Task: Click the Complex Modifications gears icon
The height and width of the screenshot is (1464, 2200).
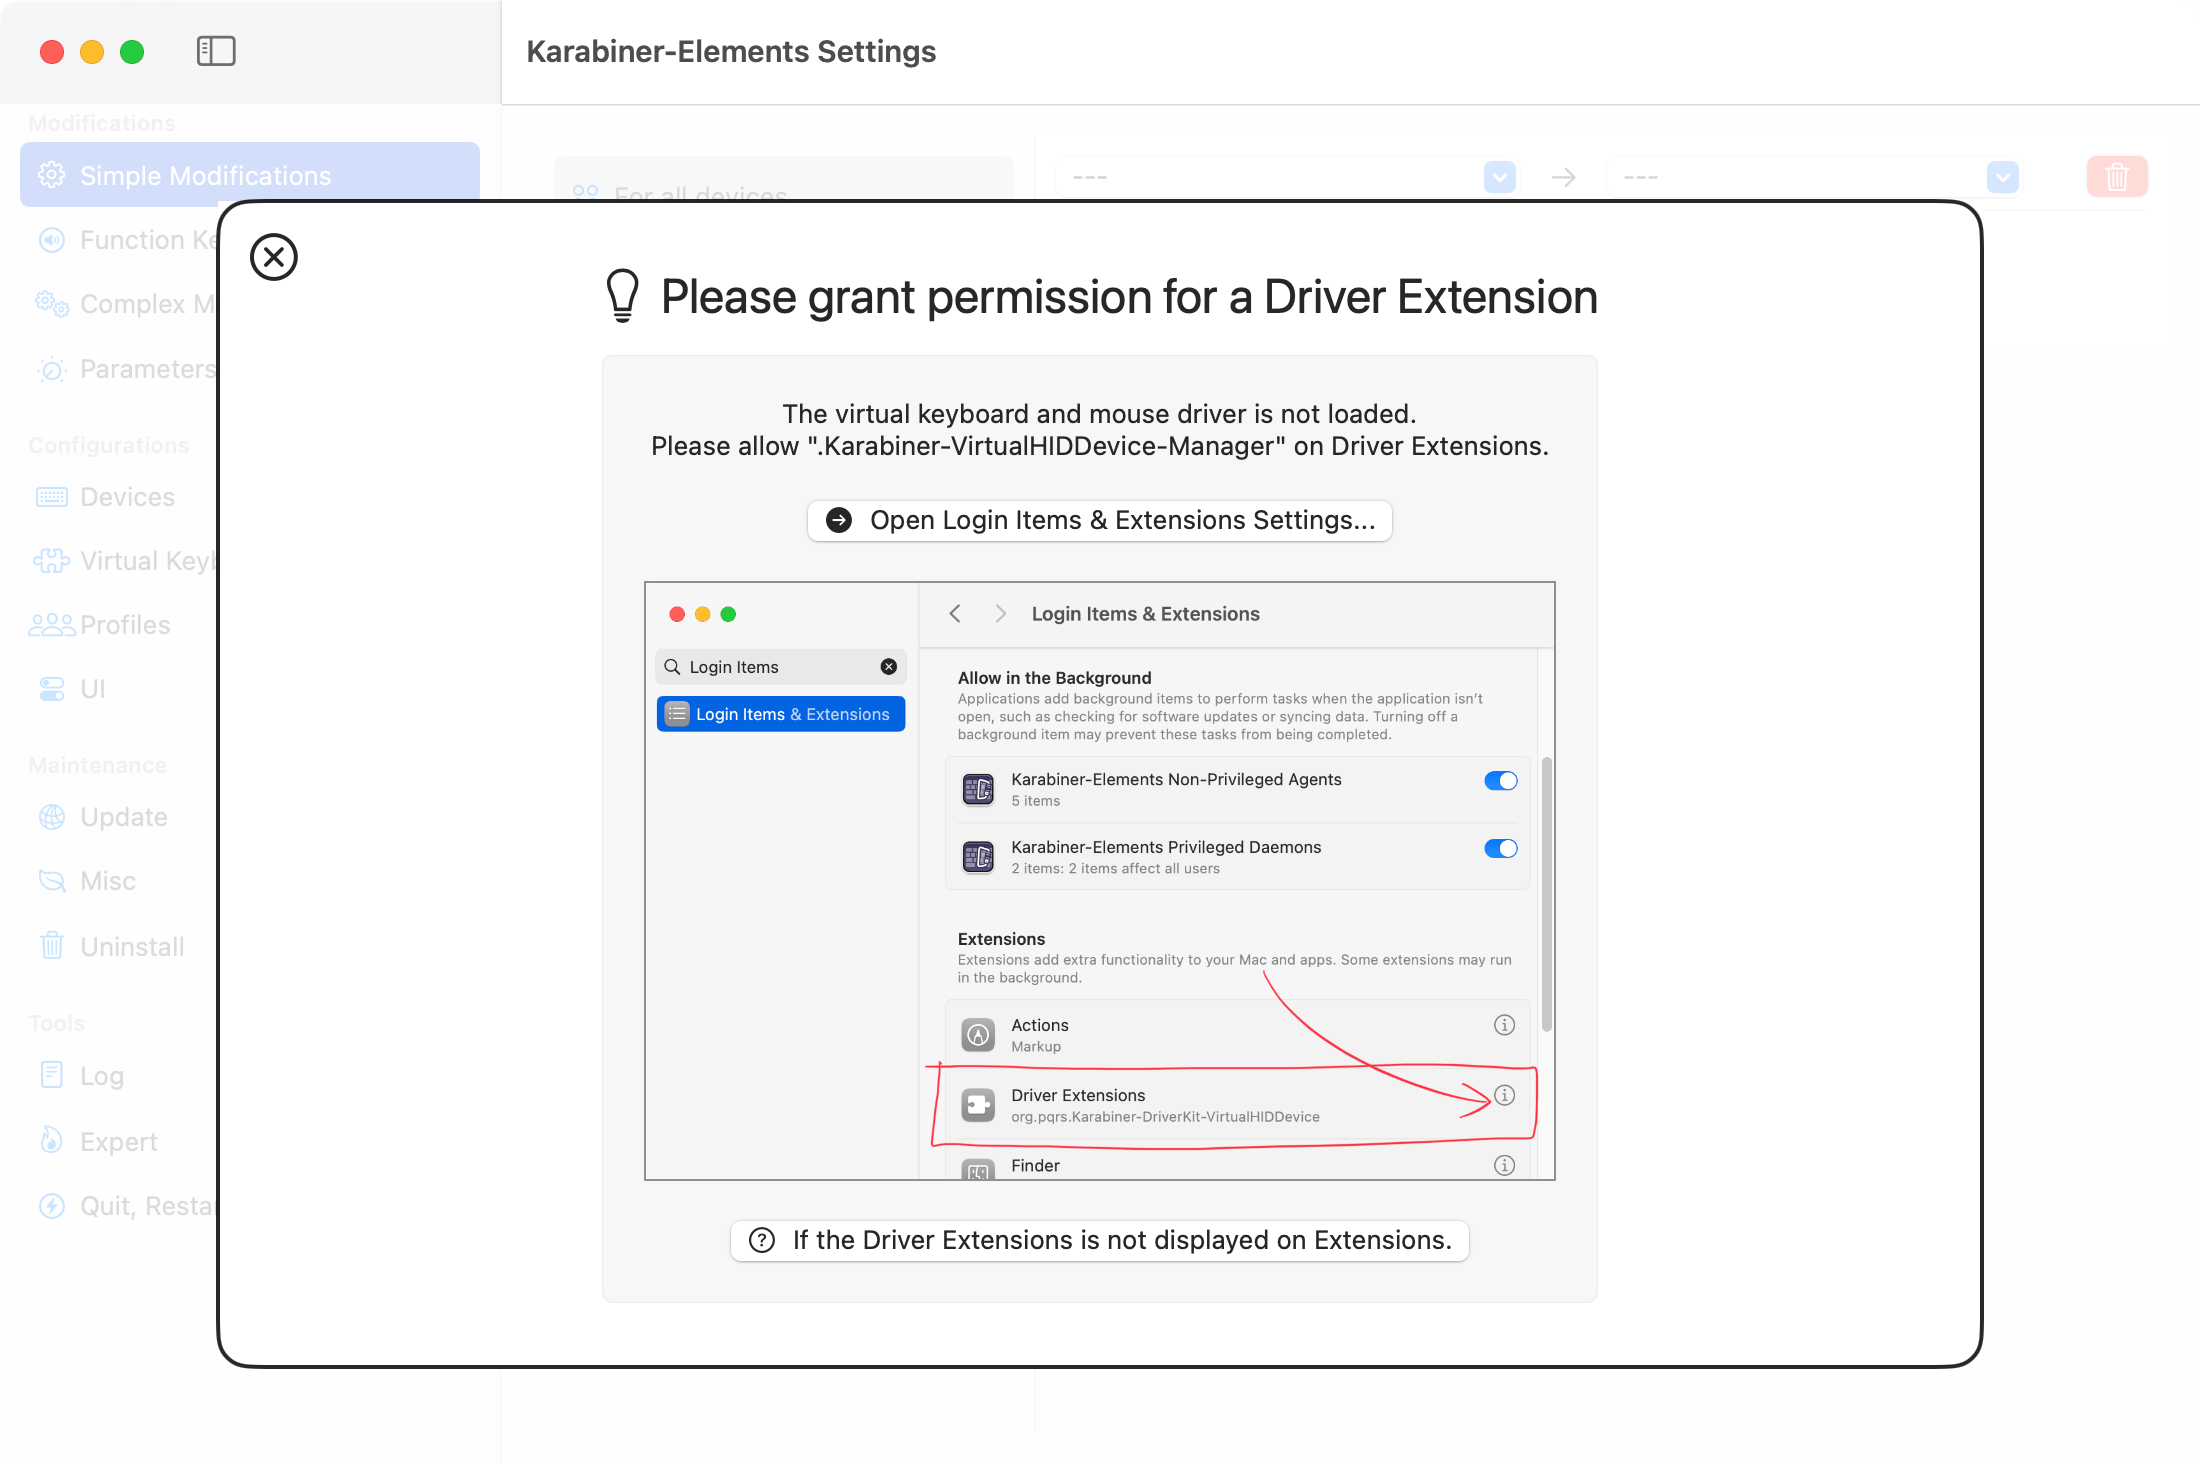Action: [x=52, y=304]
